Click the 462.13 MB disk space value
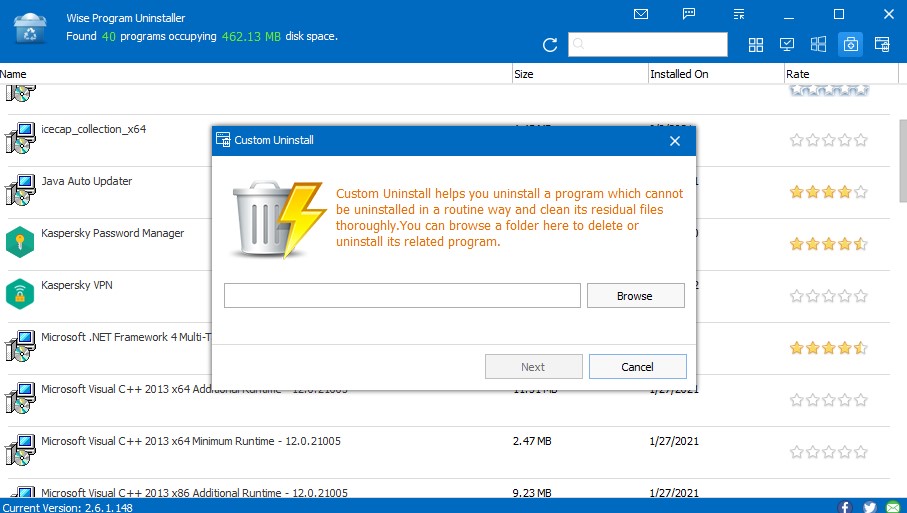907x513 pixels. coord(251,36)
